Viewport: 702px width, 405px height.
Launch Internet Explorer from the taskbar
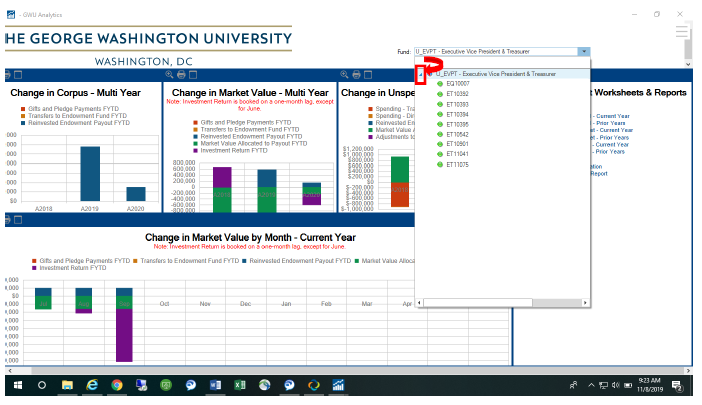[92, 385]
